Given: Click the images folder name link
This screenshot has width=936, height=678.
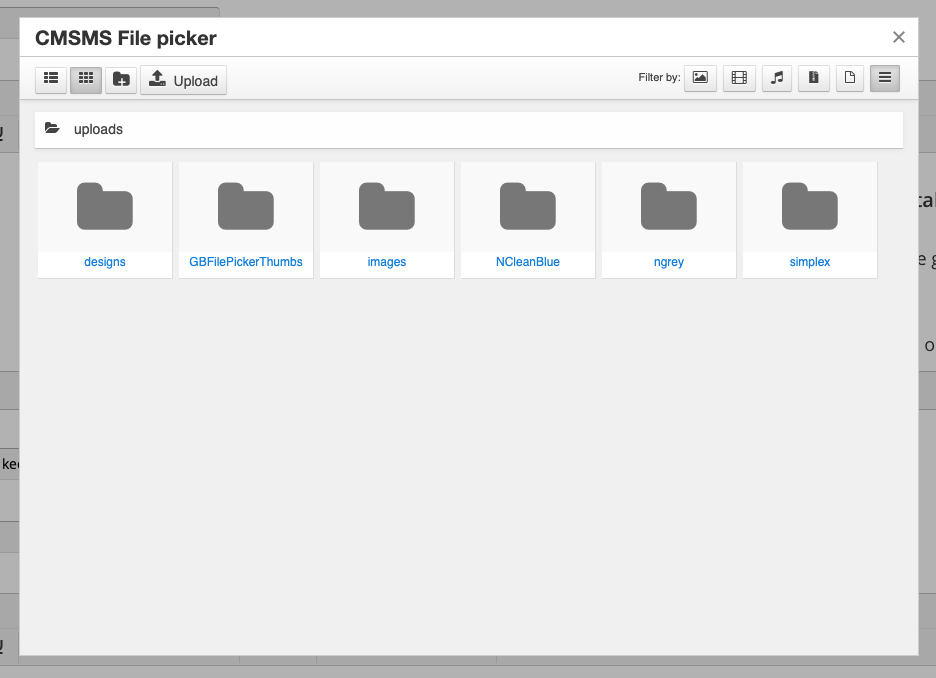Looking at the screenshot, I should (387, 262).
